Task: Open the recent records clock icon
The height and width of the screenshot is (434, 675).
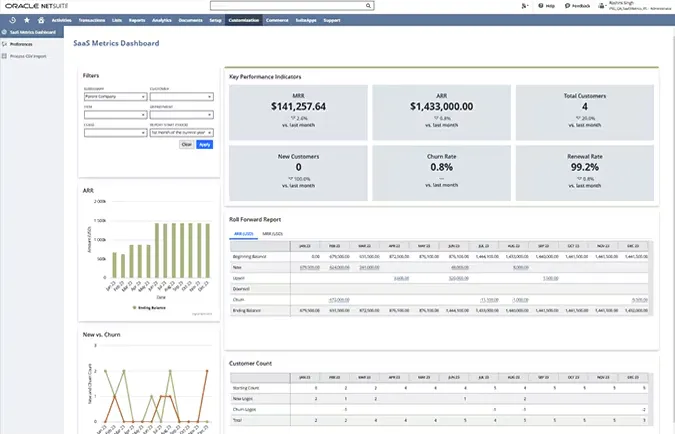Action: pos(11,19)
